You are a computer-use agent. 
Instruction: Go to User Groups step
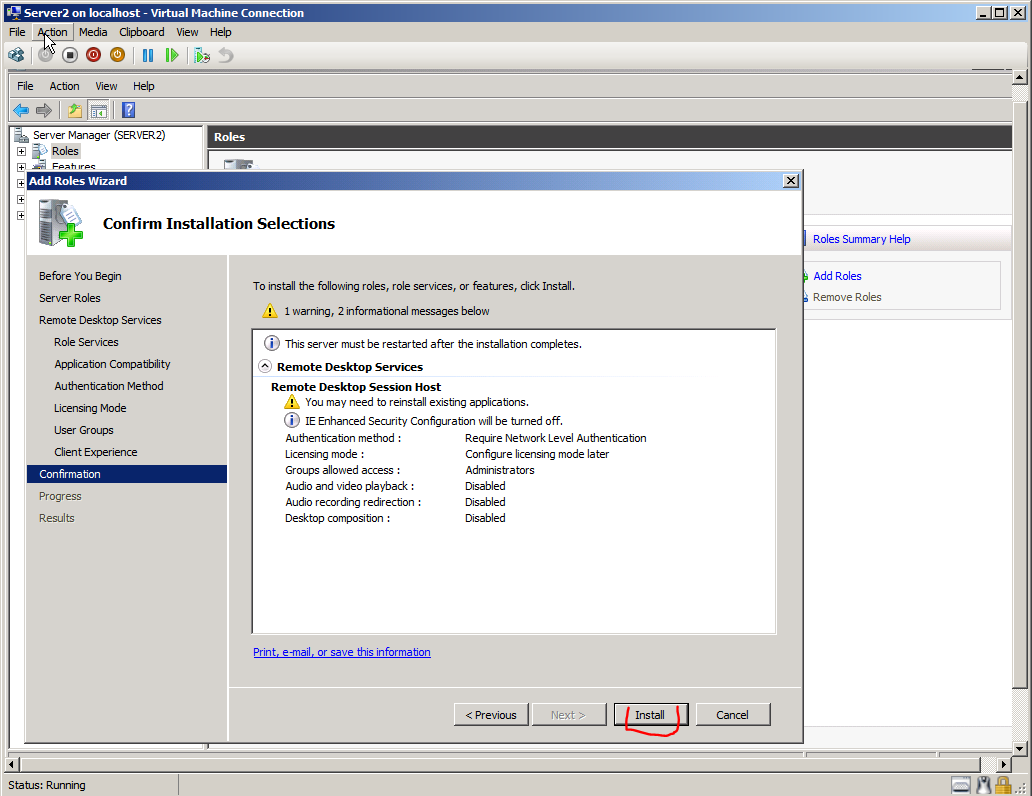(x=84, y=430)
